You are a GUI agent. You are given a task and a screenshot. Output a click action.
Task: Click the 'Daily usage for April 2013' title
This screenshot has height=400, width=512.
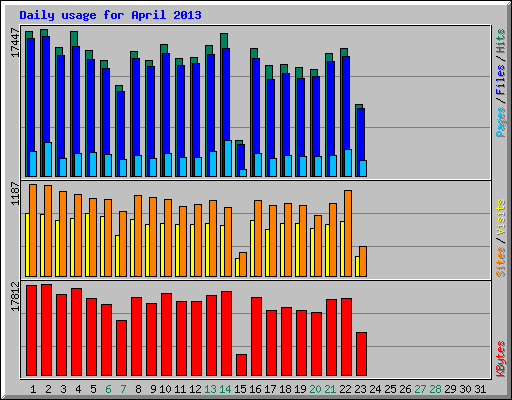(110, 15)
